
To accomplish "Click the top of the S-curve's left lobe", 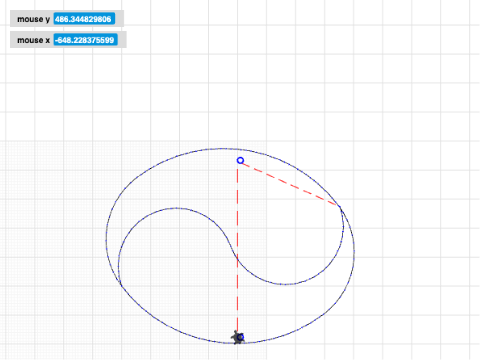I will click(175, 208).
